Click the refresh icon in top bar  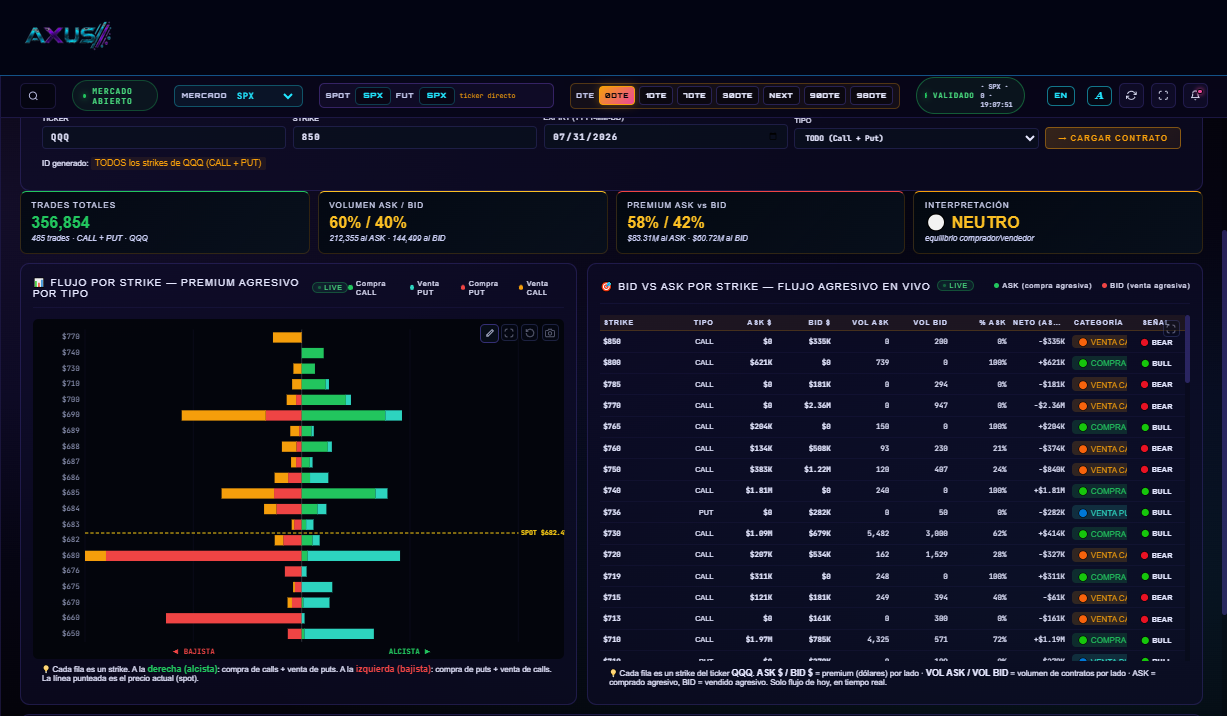1131,96
